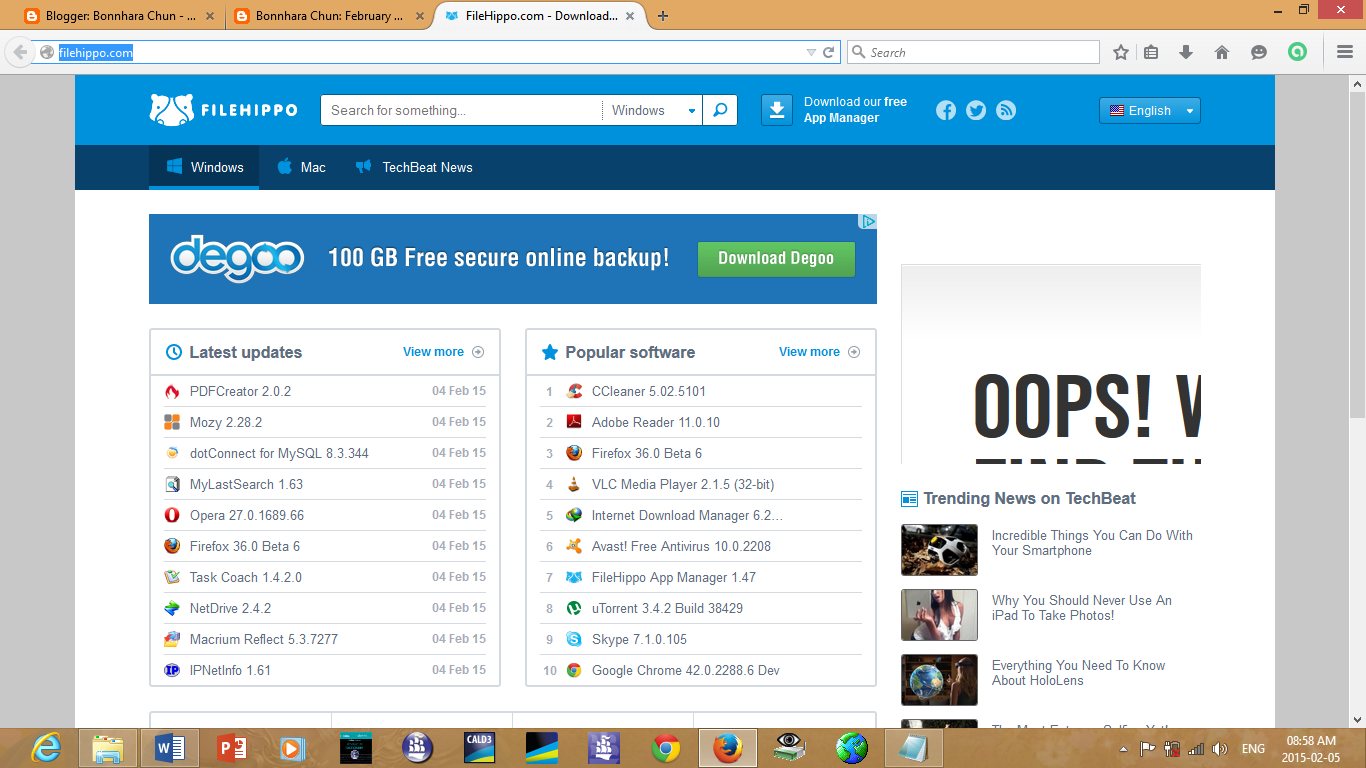Open Google Chrome from the taskbar
This screenshot has width=1366, height=768.
[665, 747]
